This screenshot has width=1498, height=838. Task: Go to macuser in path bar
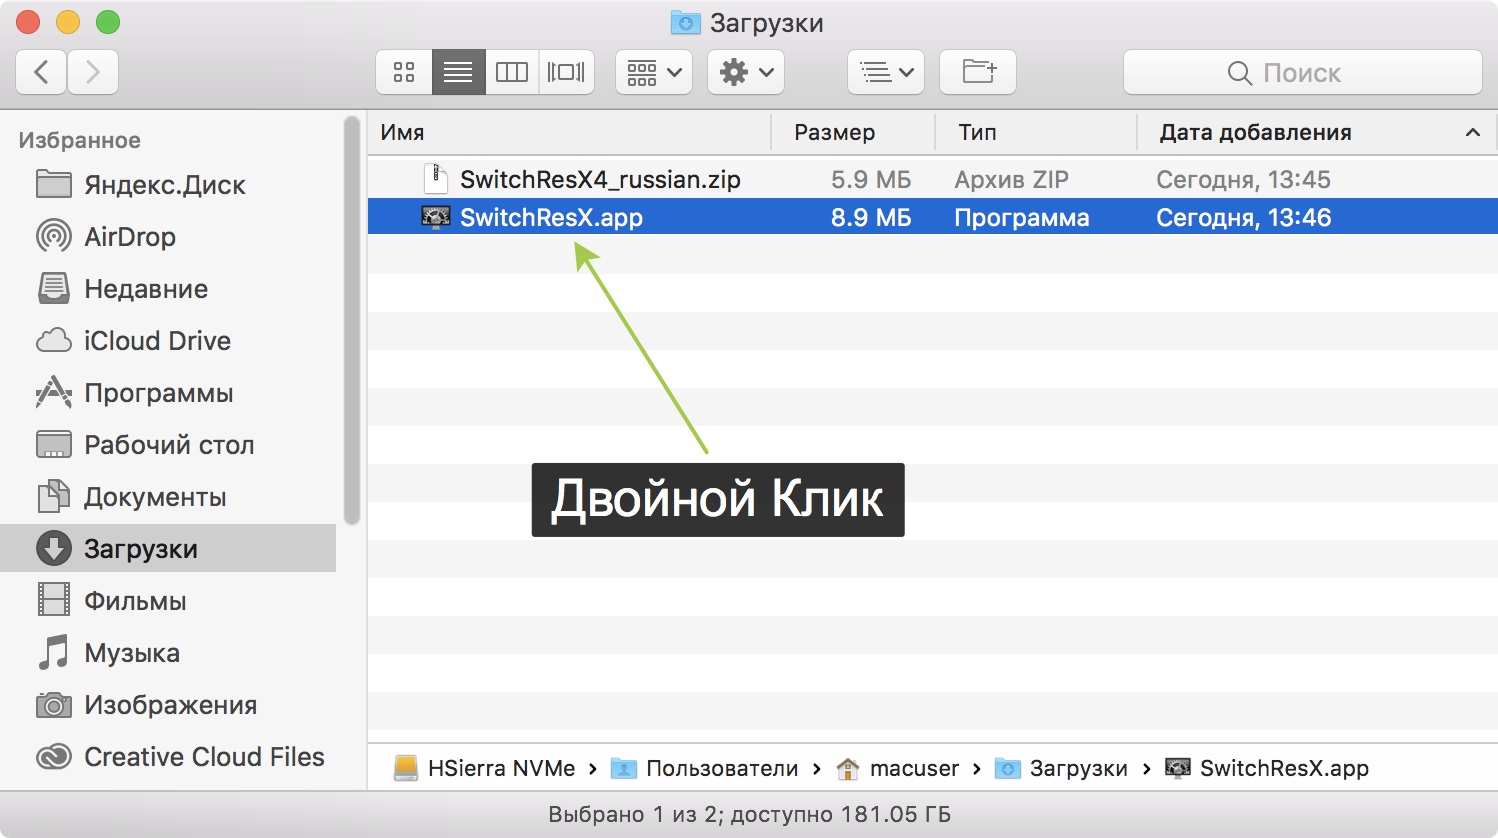click(897, 768)
